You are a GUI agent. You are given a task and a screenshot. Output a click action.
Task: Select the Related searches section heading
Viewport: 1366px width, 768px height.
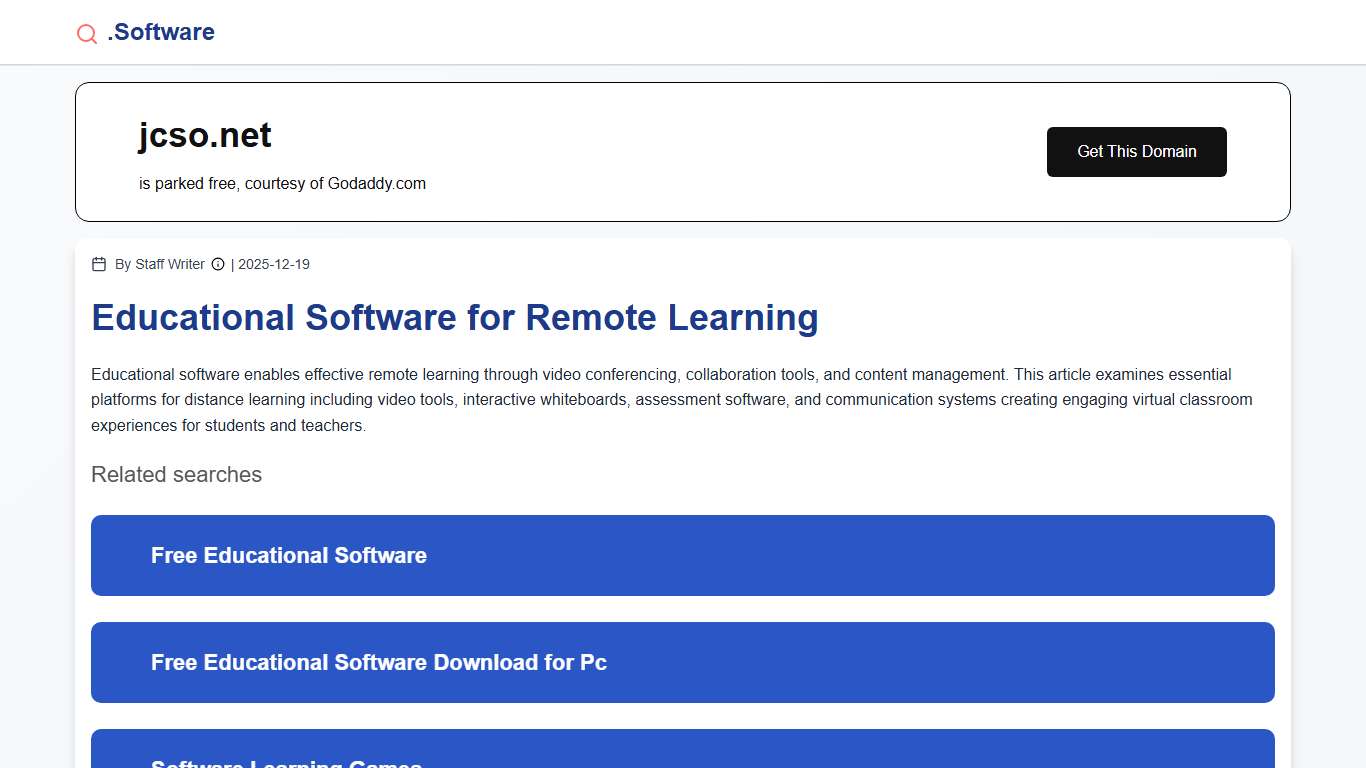click(176, 474)
